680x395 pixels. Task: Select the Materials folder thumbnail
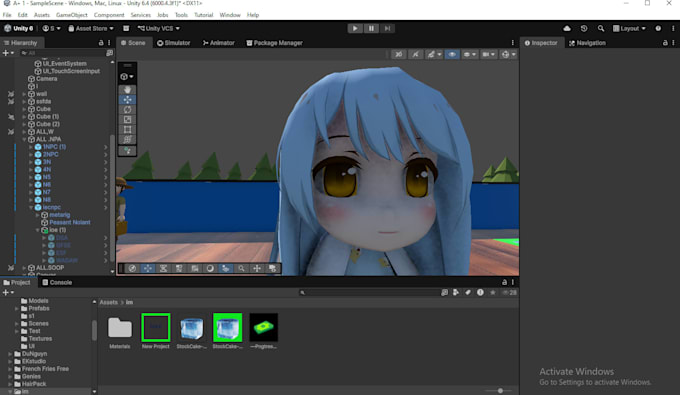[x=120, y=332]
